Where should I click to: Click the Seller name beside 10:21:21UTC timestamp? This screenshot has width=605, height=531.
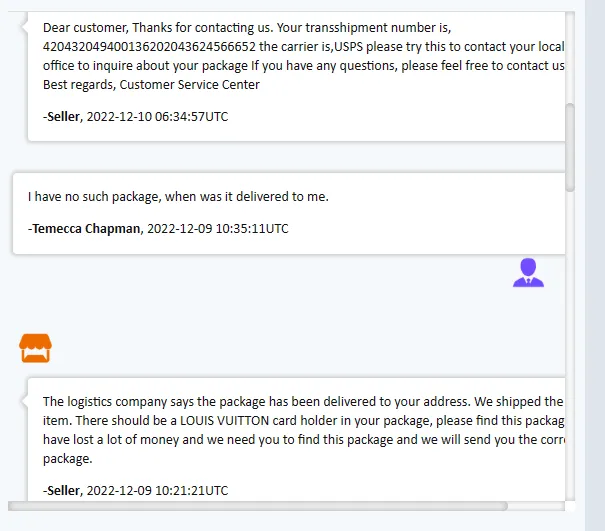pyautogui.click(x=62, y=490)
